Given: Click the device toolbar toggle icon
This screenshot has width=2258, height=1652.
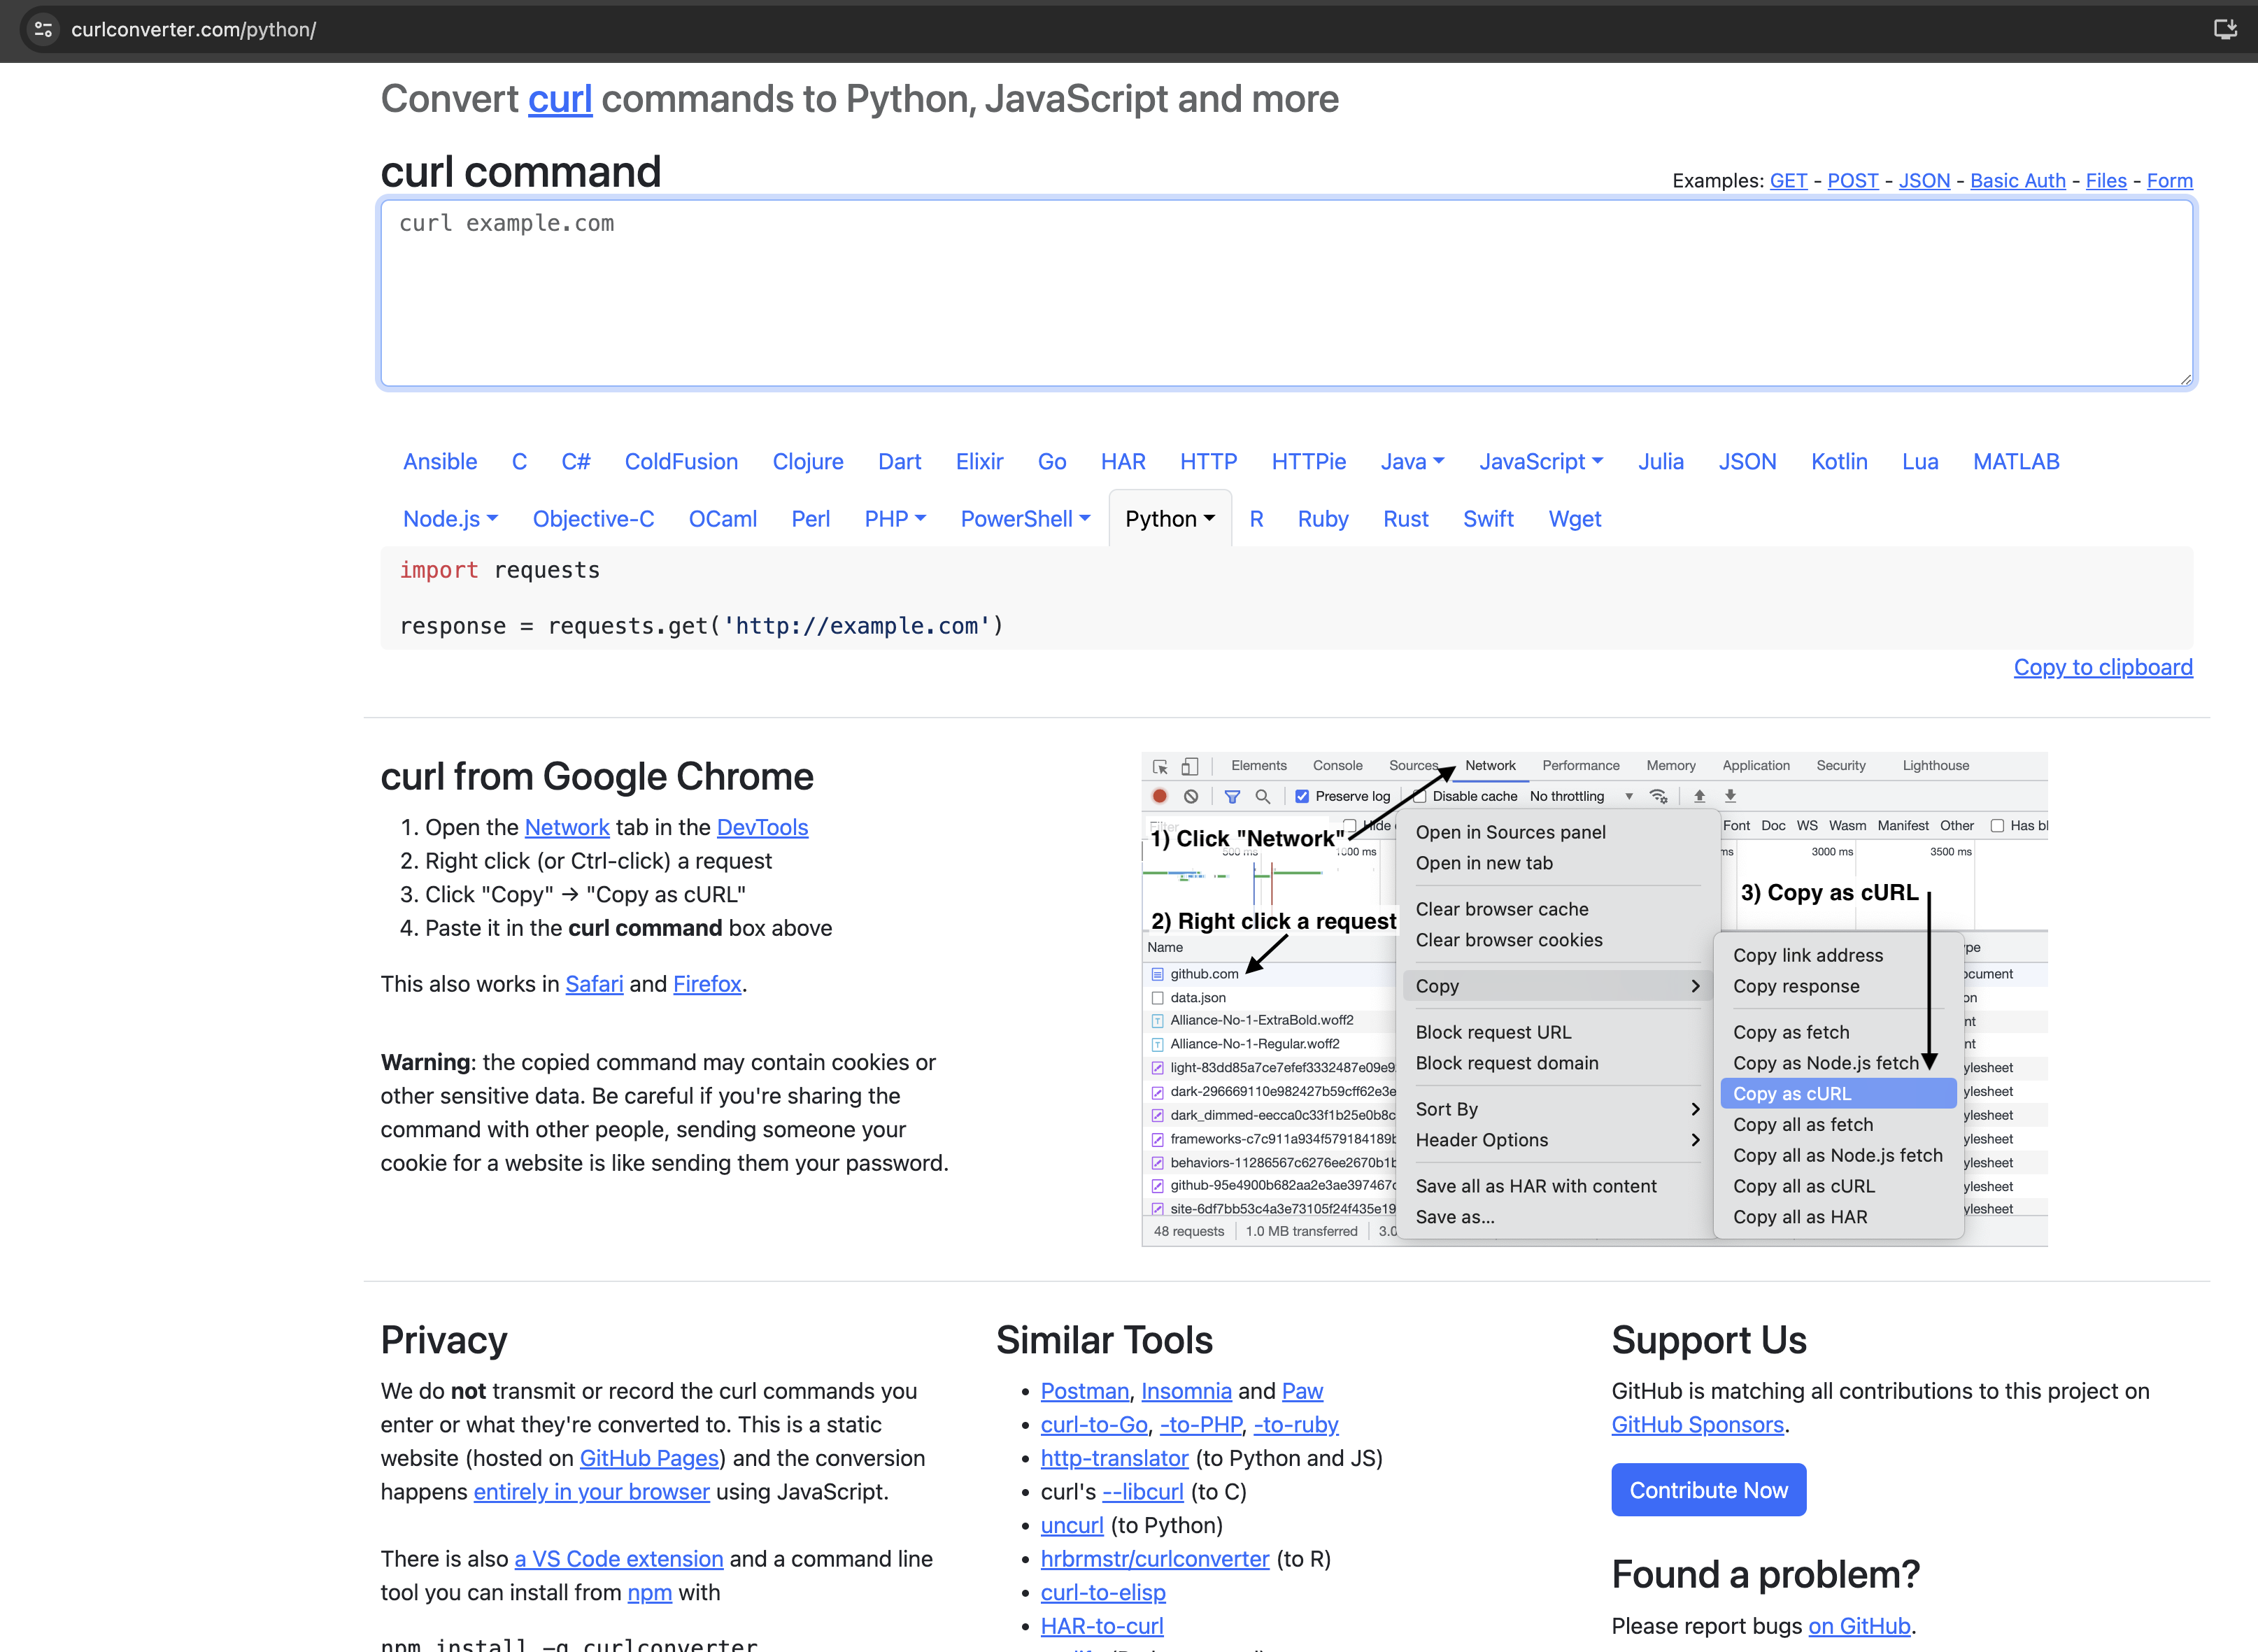Looking at the screenshot, I should [1190, 766].
